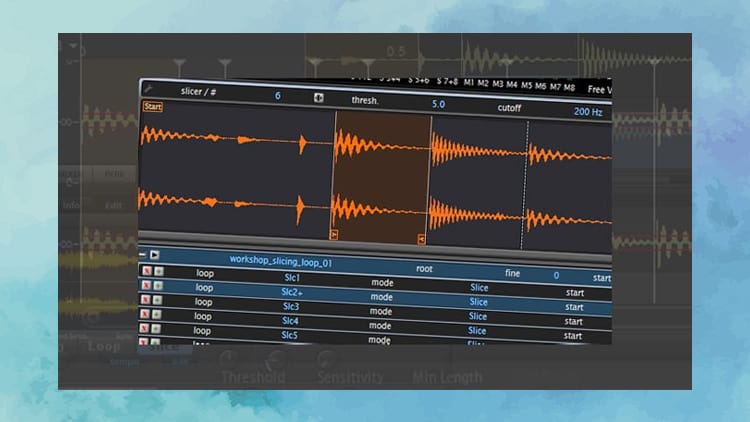The image size is (750, 422).
Task: Toggle the M1 button
Action: click(468, 82)
